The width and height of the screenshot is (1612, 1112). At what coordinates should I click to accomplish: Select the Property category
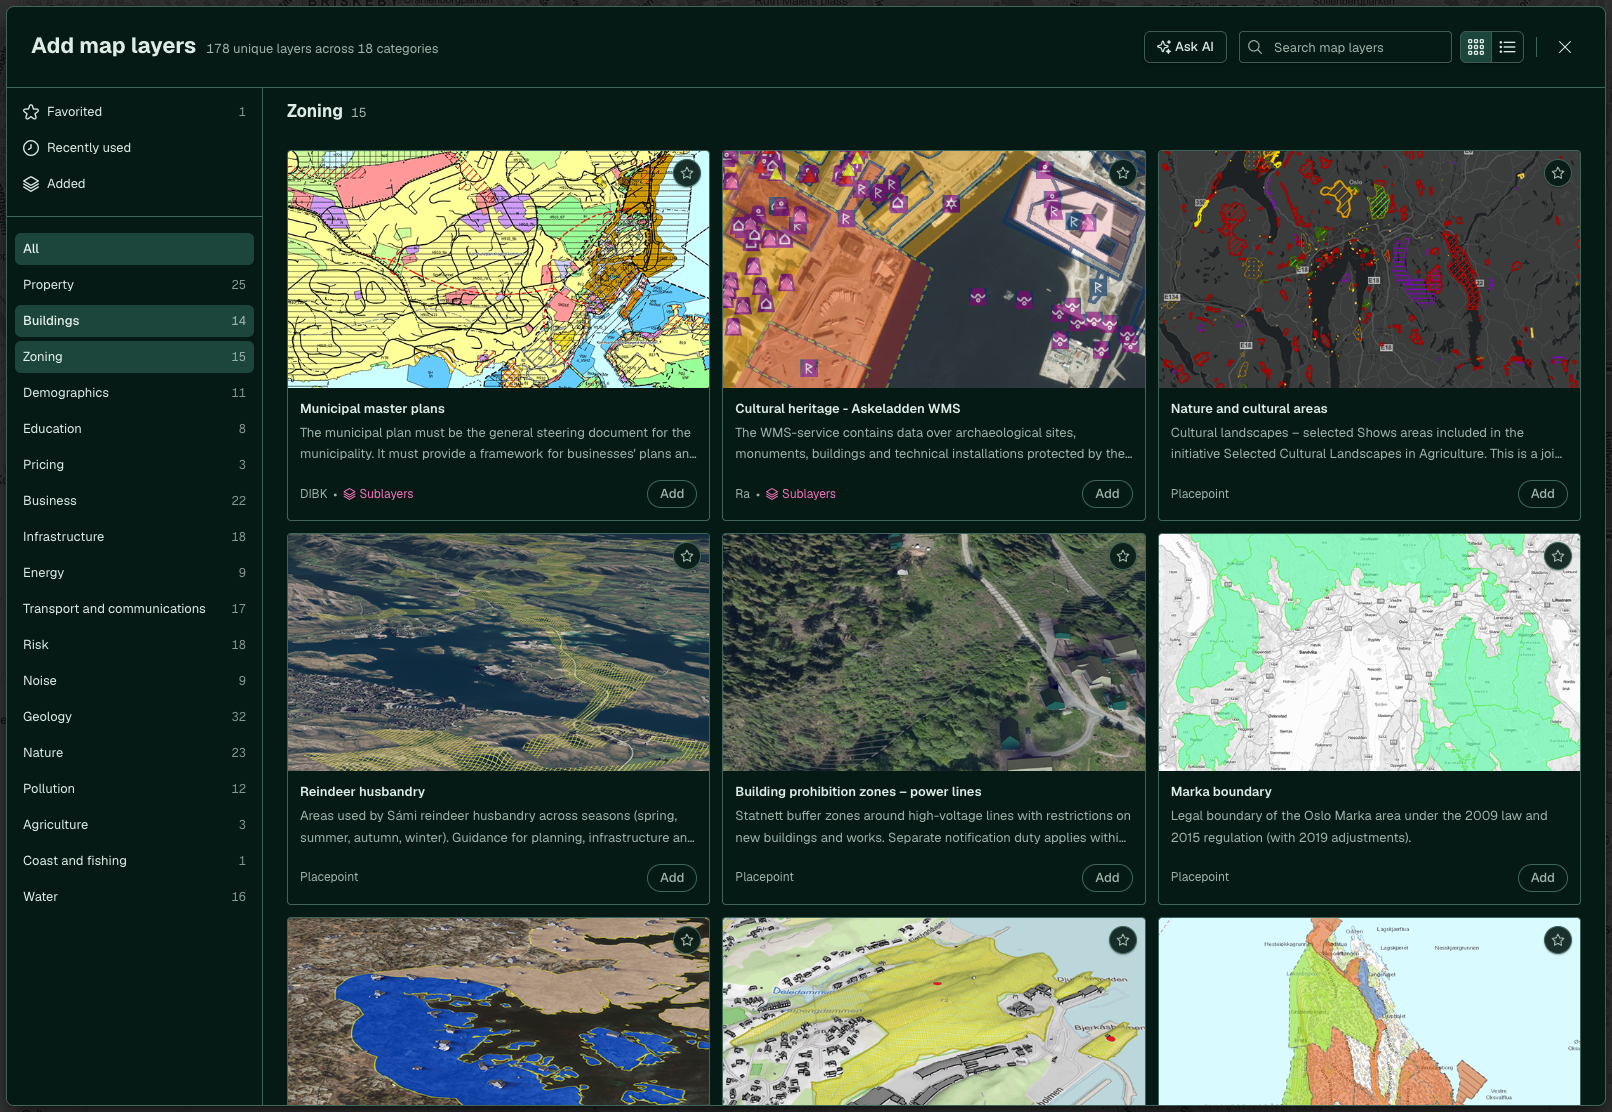[134, 285]
